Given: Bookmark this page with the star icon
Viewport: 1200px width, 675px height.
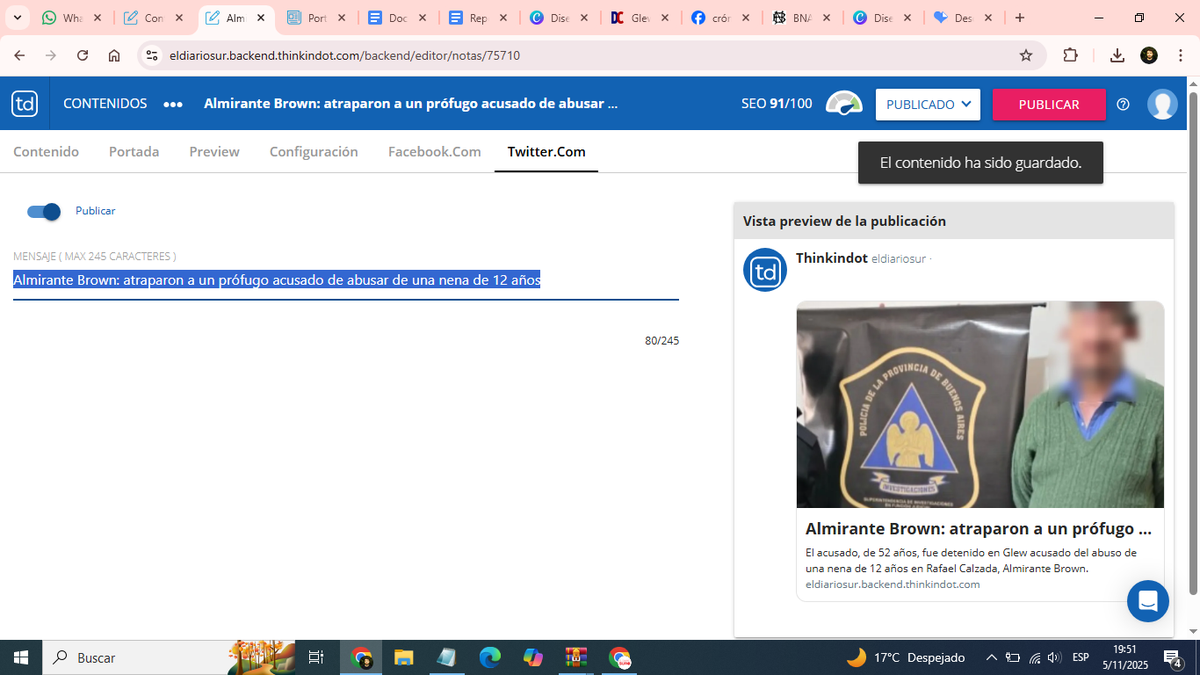Looking at the screenshot, I should [x=1026, y=55].
